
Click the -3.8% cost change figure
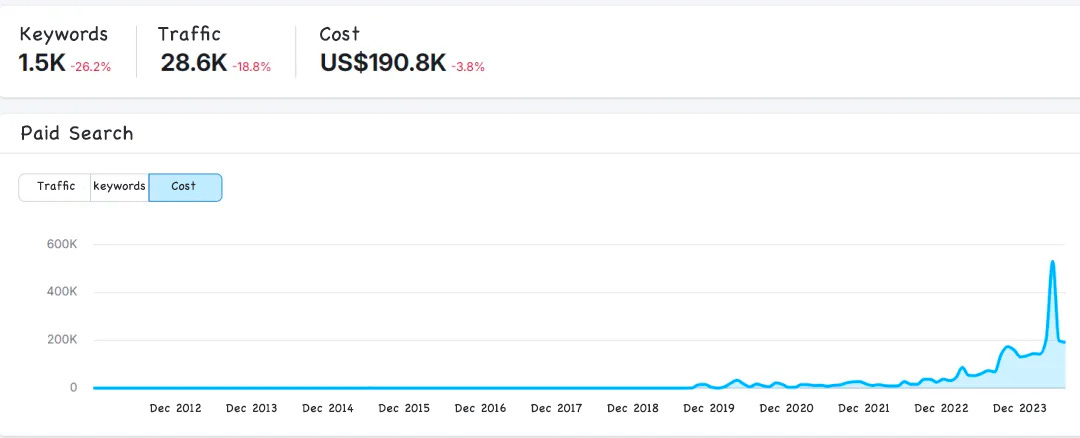tap(468, 67)
